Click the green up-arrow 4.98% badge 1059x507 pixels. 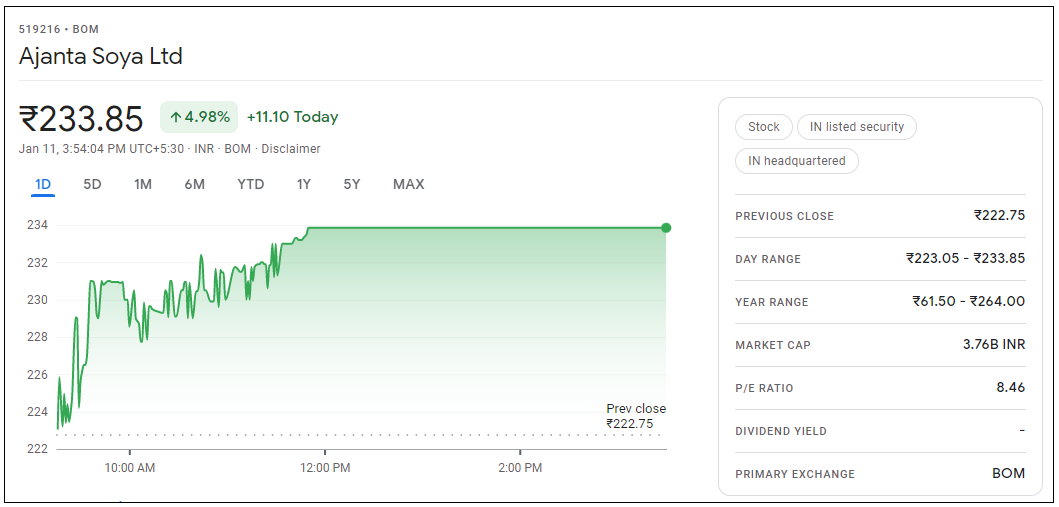pos(199,117)
